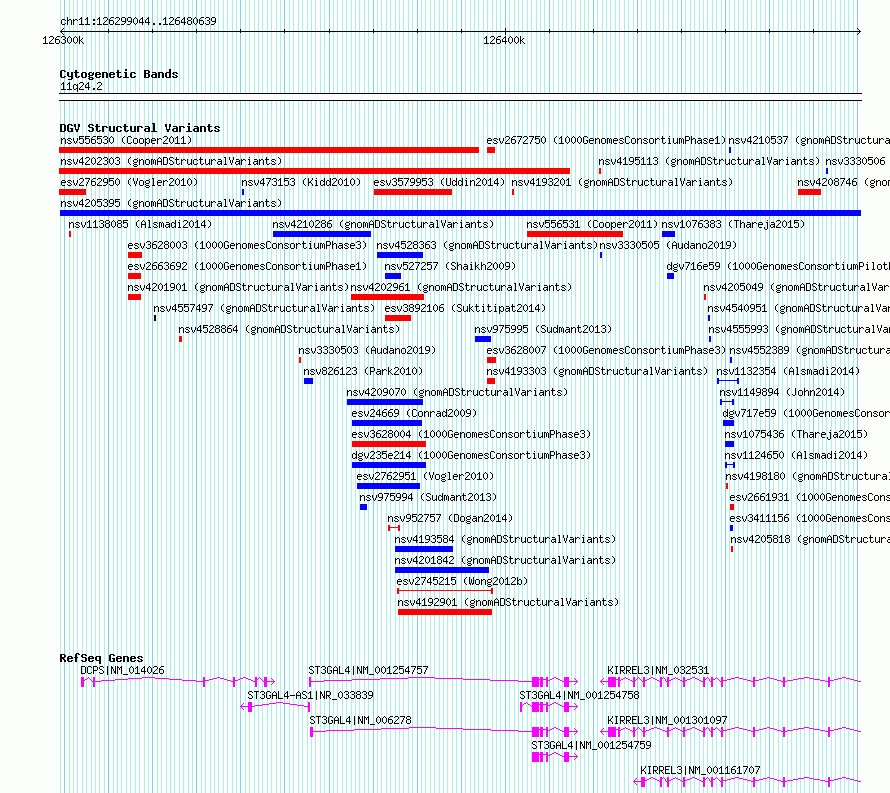Click the Cytogenetic Bands track title
Image resolution: width=890 pixels, height=793 pixels.
pyautogui.click(x=119, y=74)
